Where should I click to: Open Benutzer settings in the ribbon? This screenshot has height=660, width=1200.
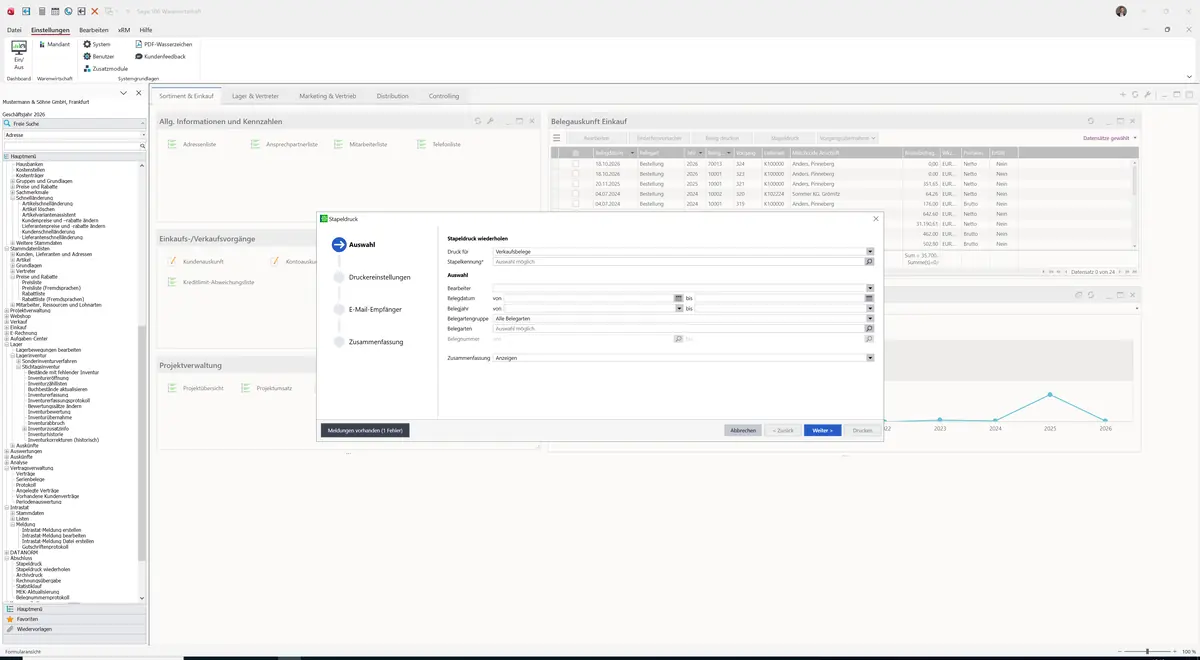pos(98,56)
